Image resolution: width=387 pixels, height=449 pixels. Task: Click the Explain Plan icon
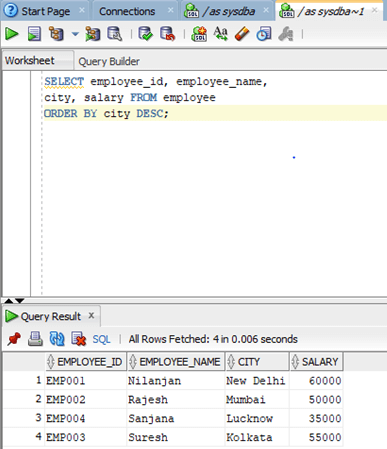pos(56,34)
